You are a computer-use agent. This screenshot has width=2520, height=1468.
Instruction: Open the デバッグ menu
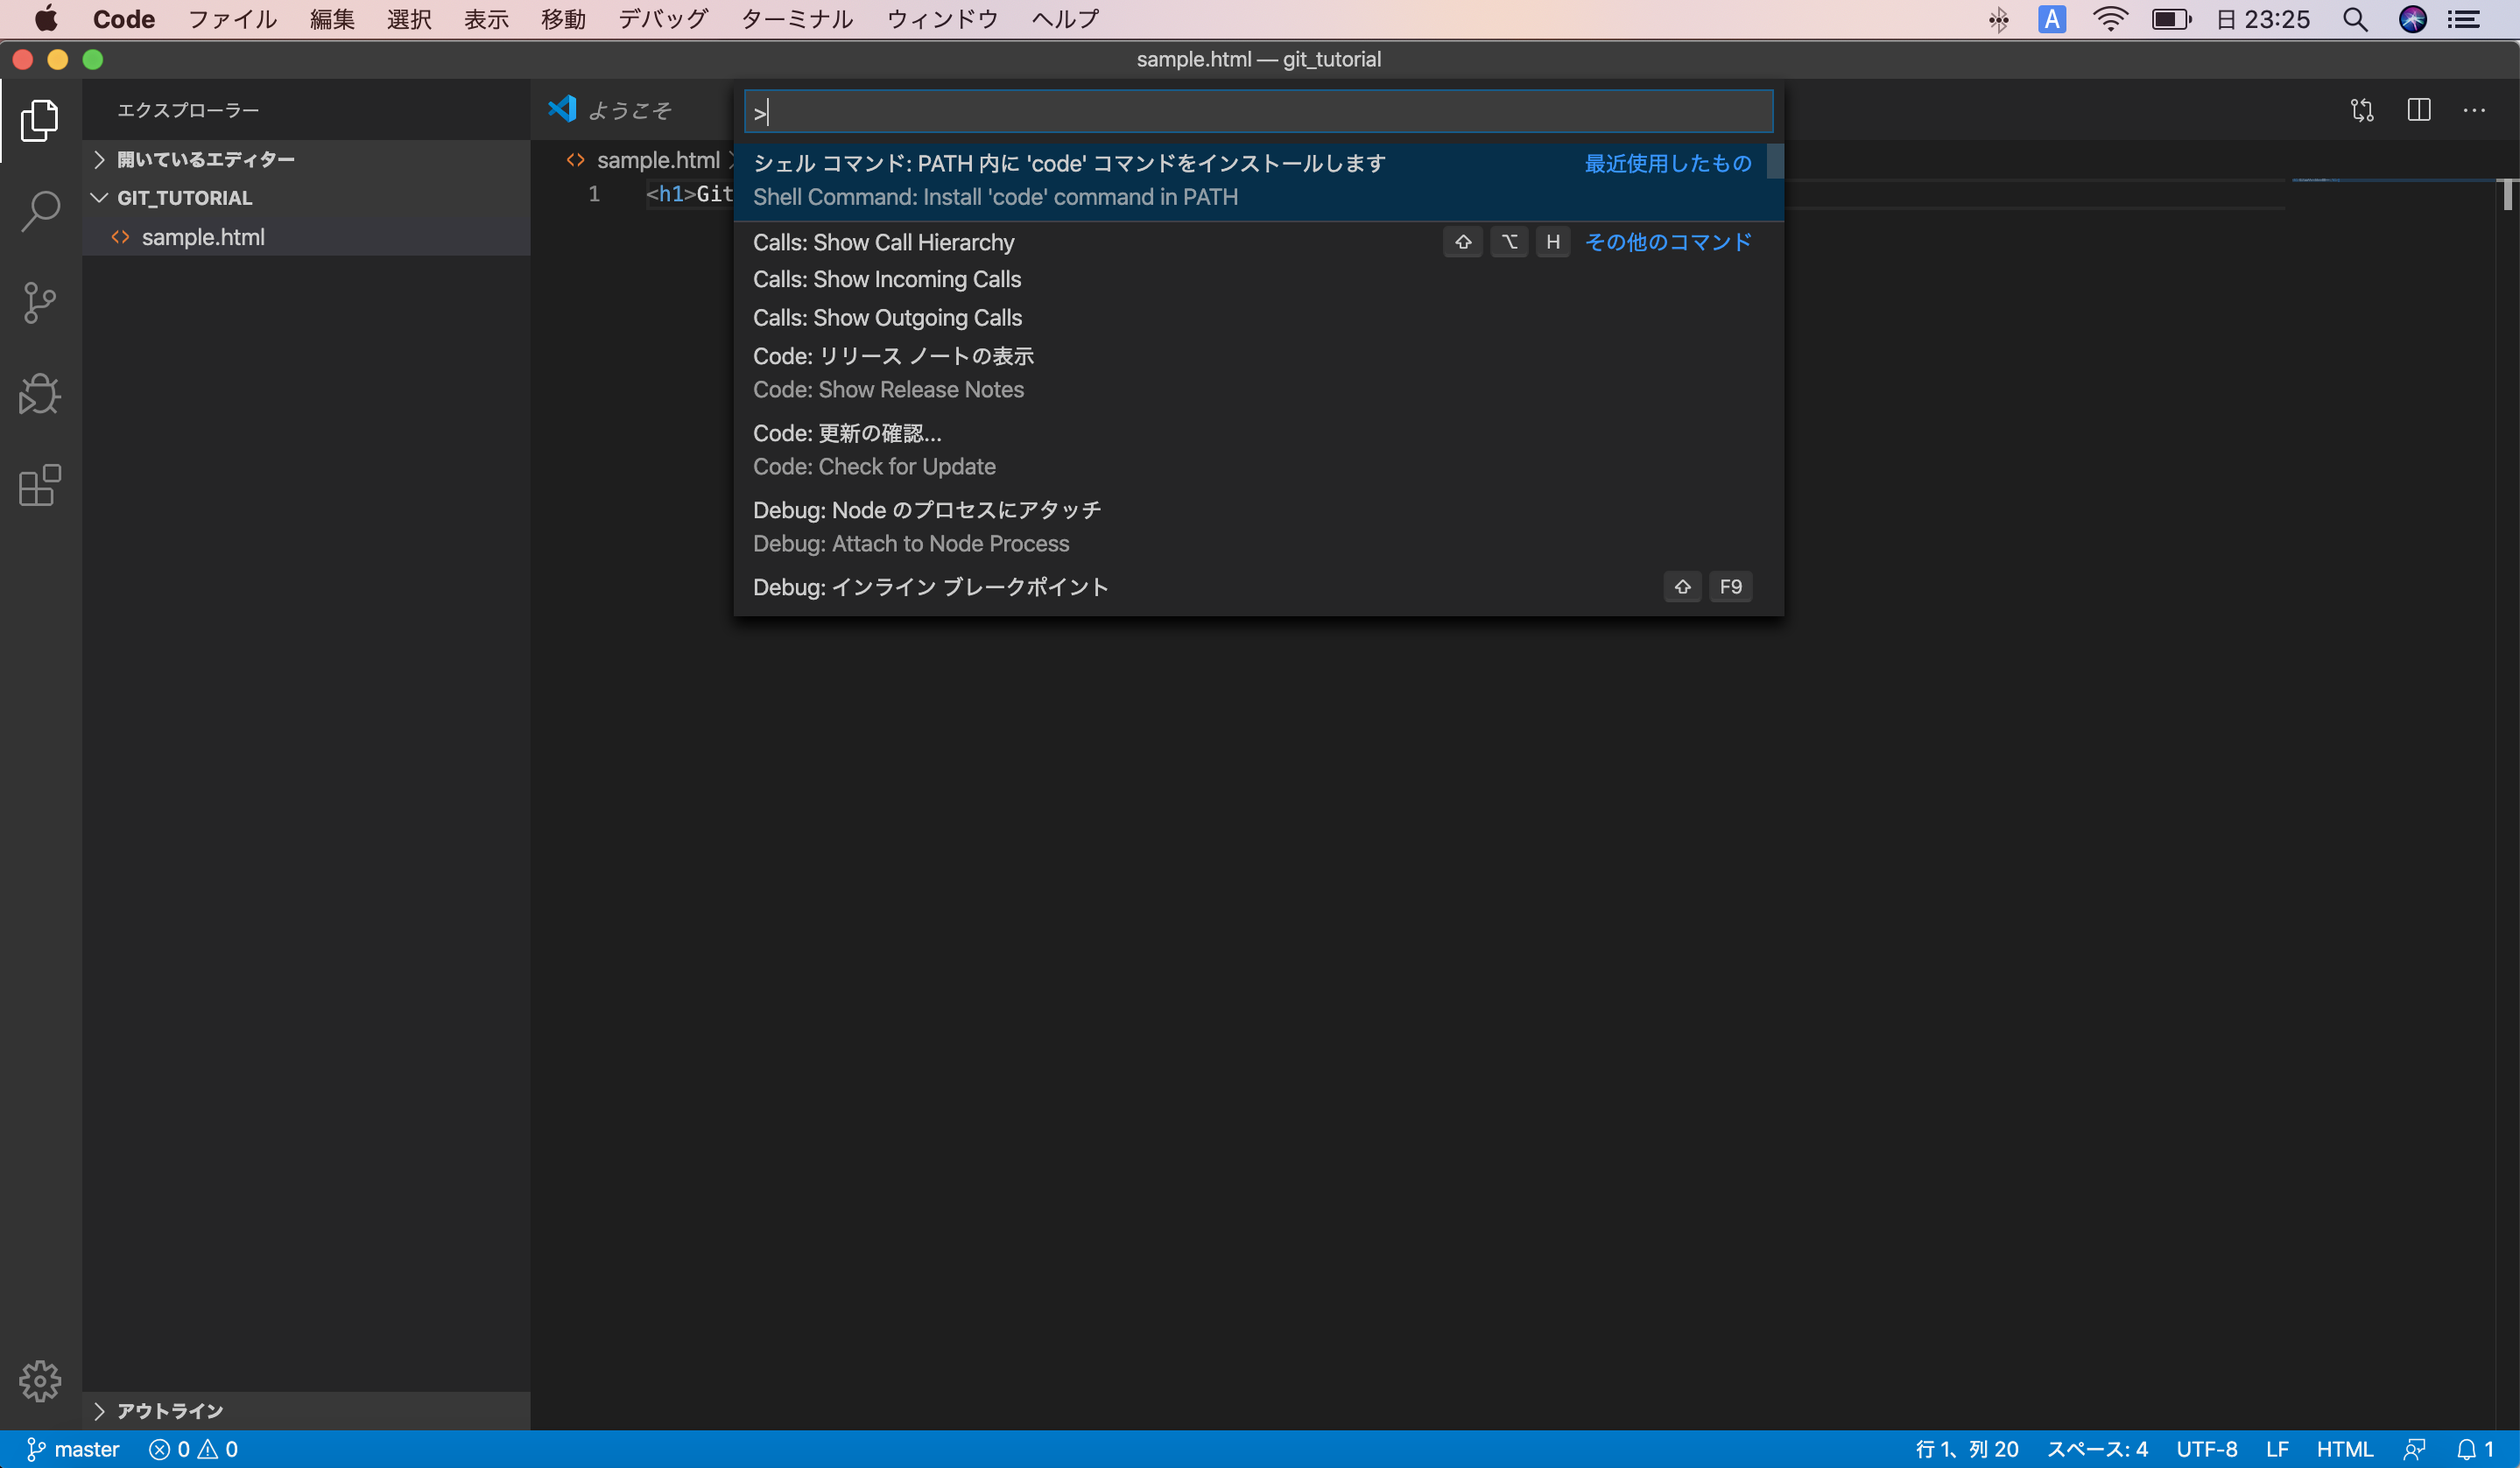(662, 19)
